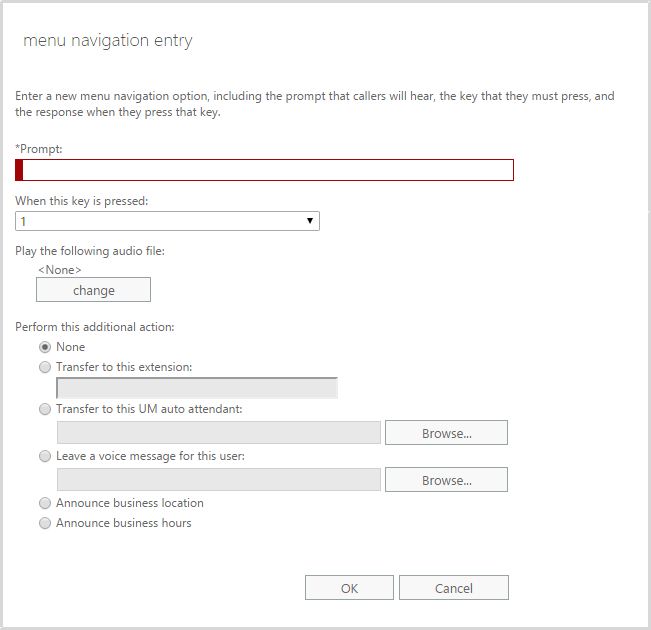The width and height of the screenshot is (651, 630).
Task: Click the change audio file button
Action: pyautogui.click(x=93, y=290)
